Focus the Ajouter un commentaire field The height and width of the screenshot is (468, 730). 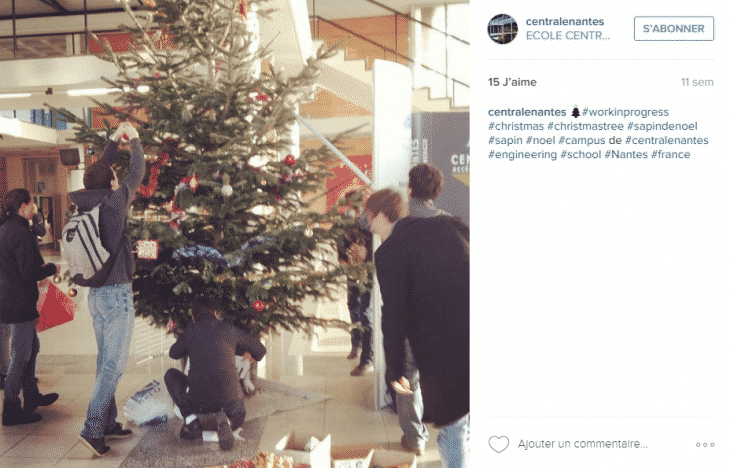[582, 444]
